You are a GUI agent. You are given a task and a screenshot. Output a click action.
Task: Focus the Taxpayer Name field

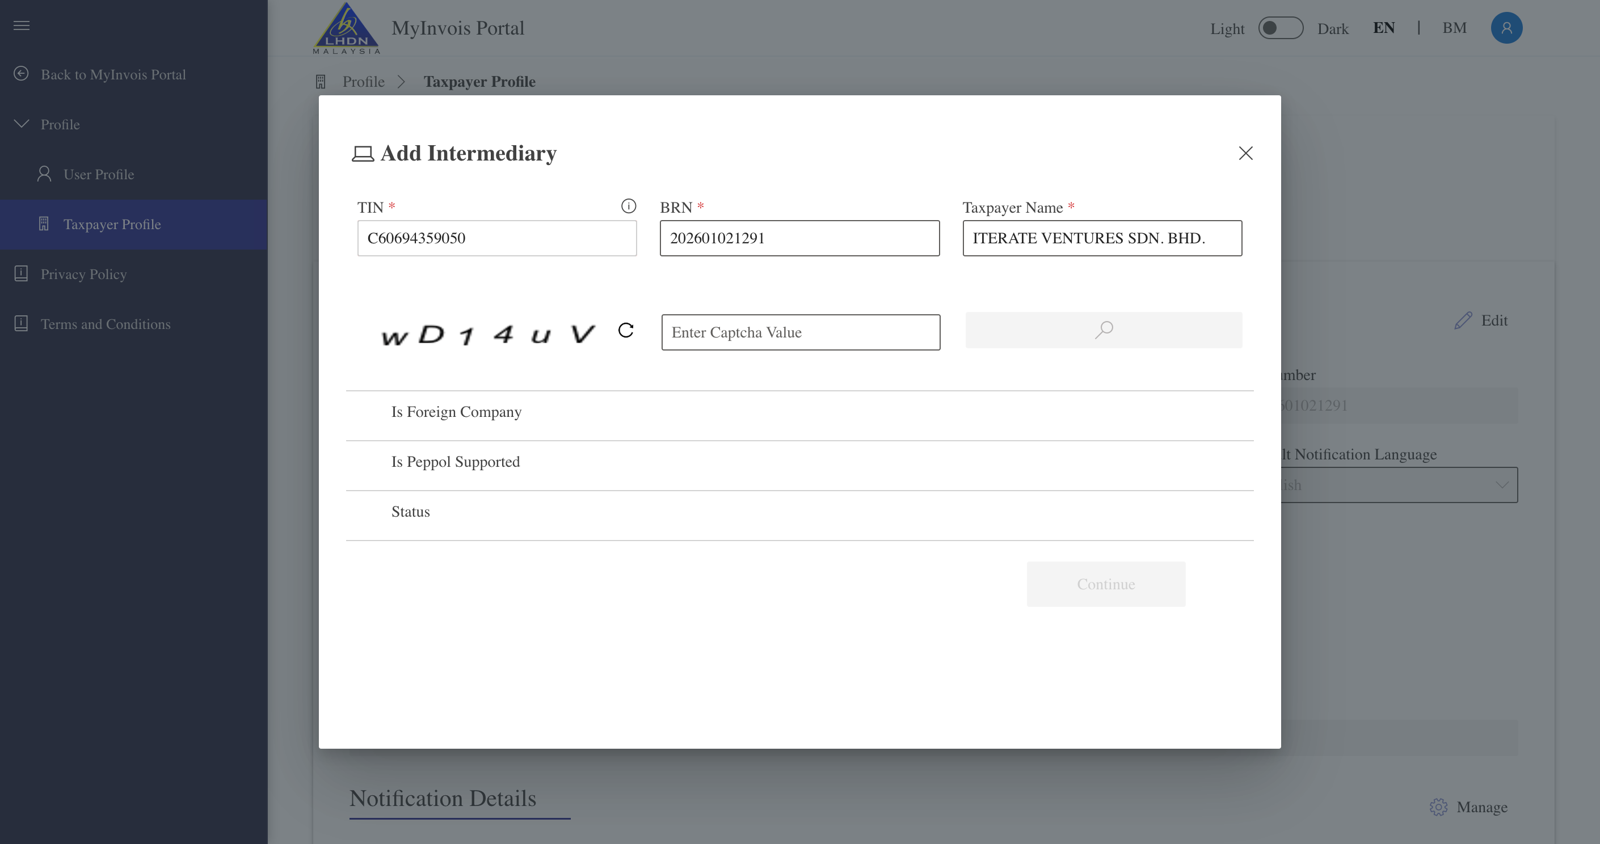(1102, 238)
